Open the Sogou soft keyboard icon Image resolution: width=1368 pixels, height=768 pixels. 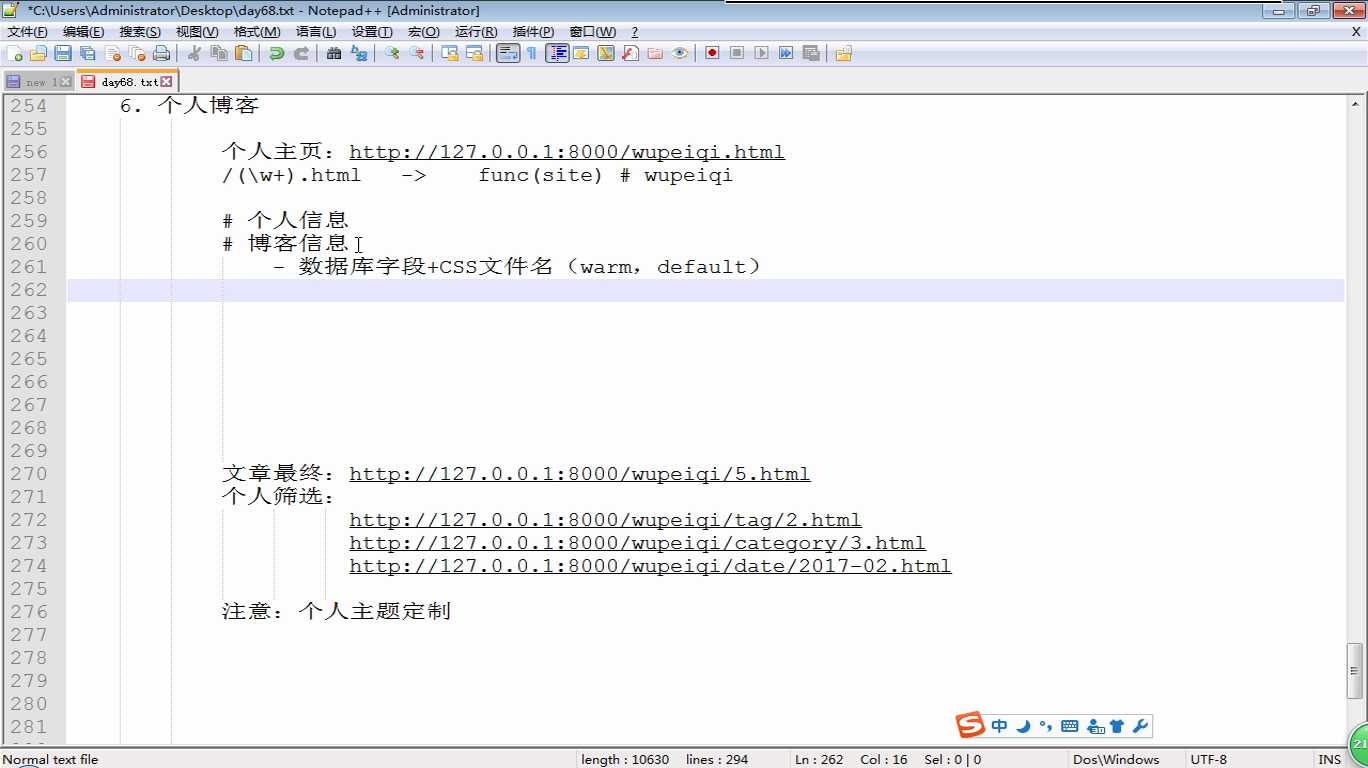(1069, 726)
